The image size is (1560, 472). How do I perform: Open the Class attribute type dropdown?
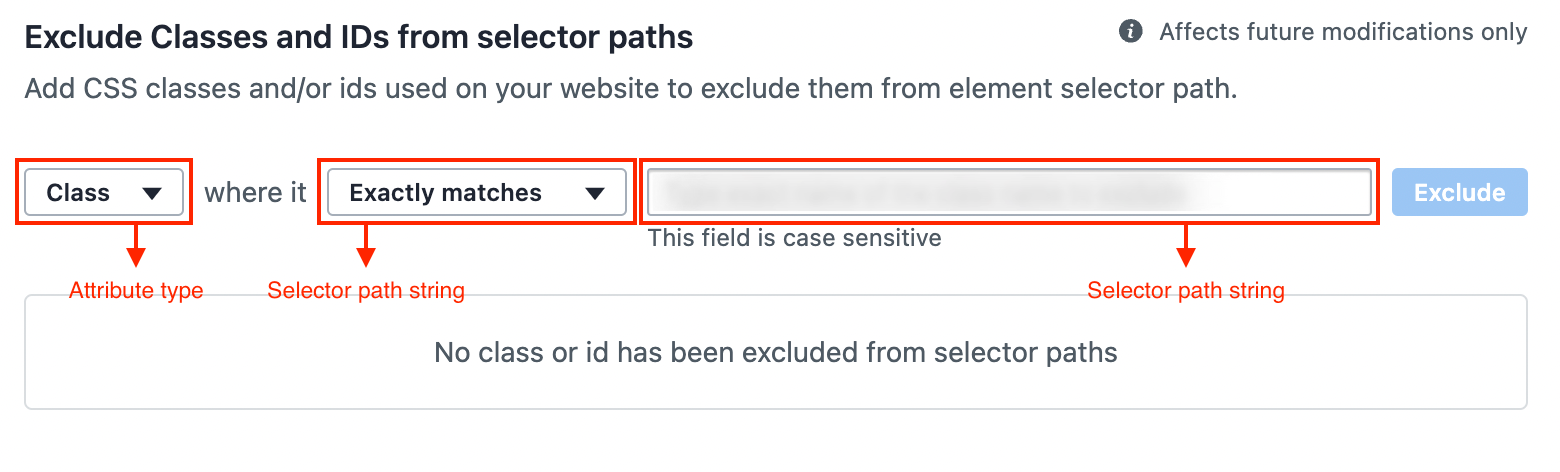tap(104, 193)
